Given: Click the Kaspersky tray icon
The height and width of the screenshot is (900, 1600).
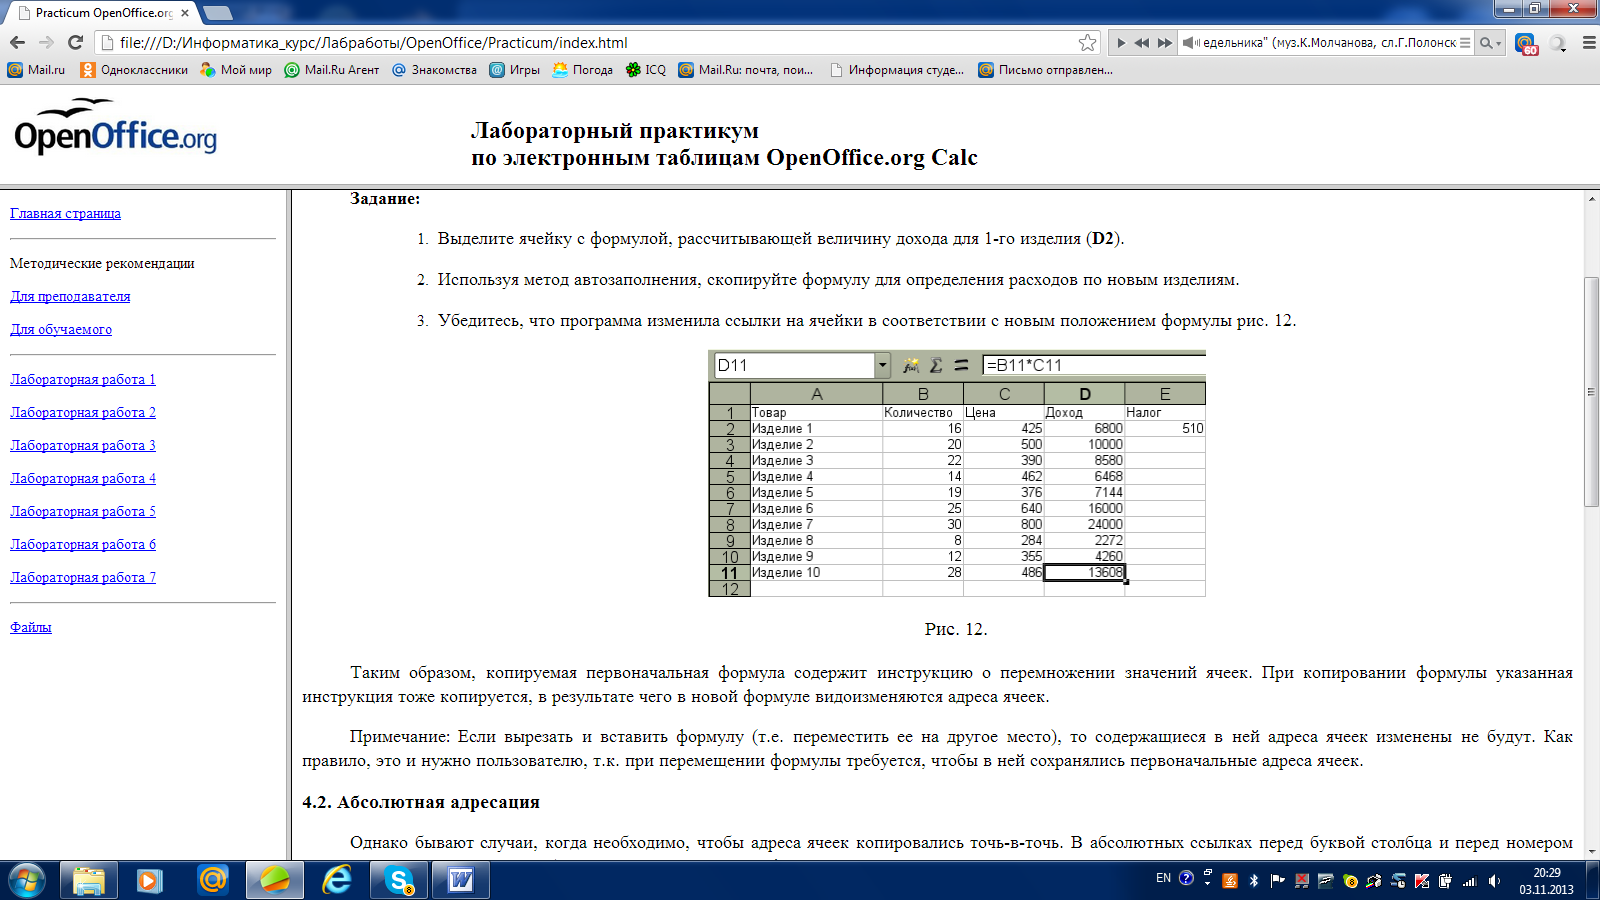Looking at the screenshot, I should (x=1422, y=881).
